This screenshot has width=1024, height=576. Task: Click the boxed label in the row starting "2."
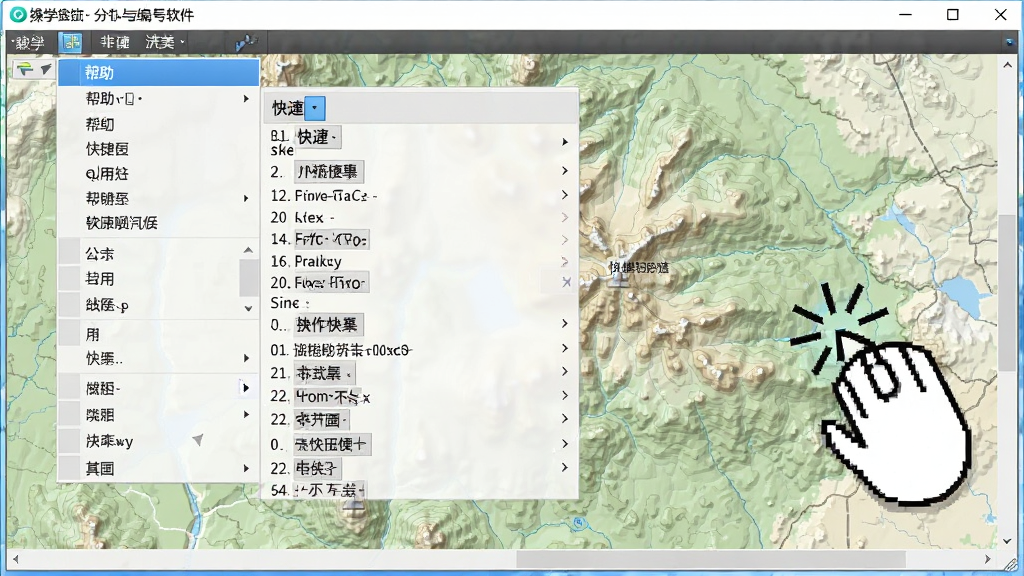click(x=328, y=172)
